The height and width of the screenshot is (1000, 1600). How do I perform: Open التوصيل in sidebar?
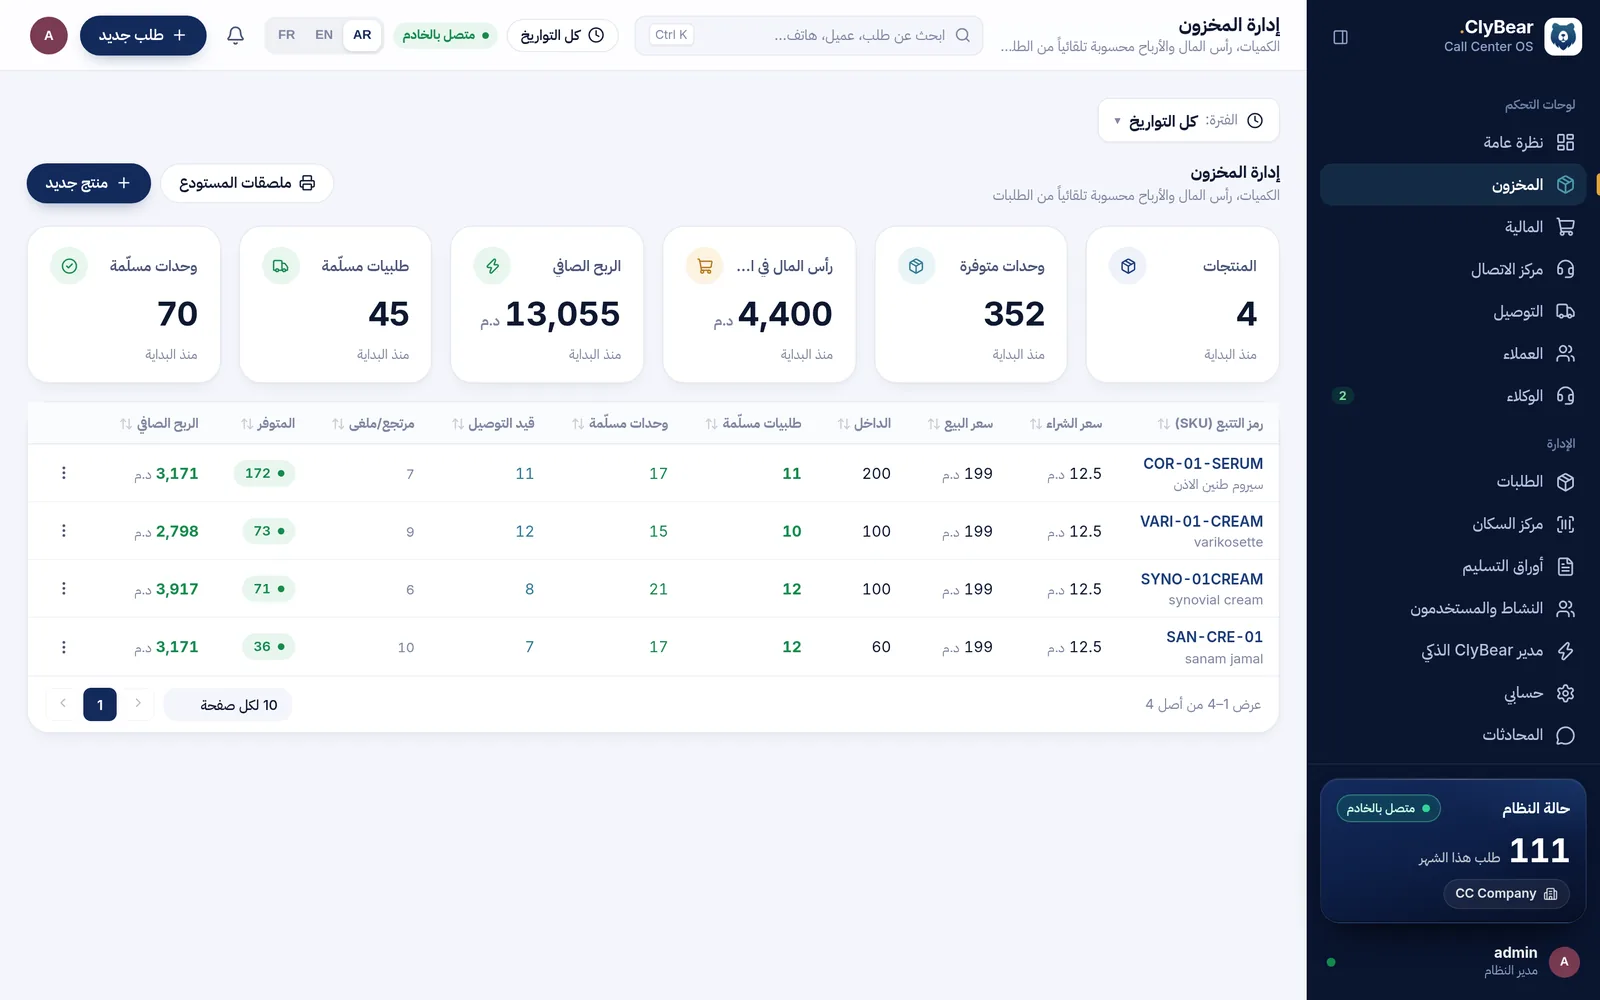coord(1453,312)
